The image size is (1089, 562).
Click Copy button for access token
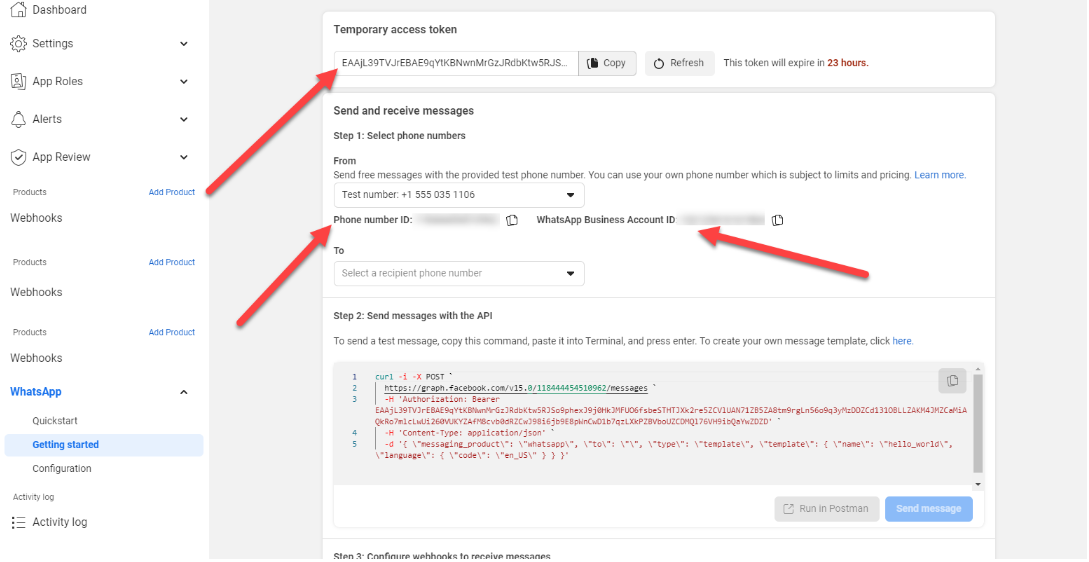[607, 63]
